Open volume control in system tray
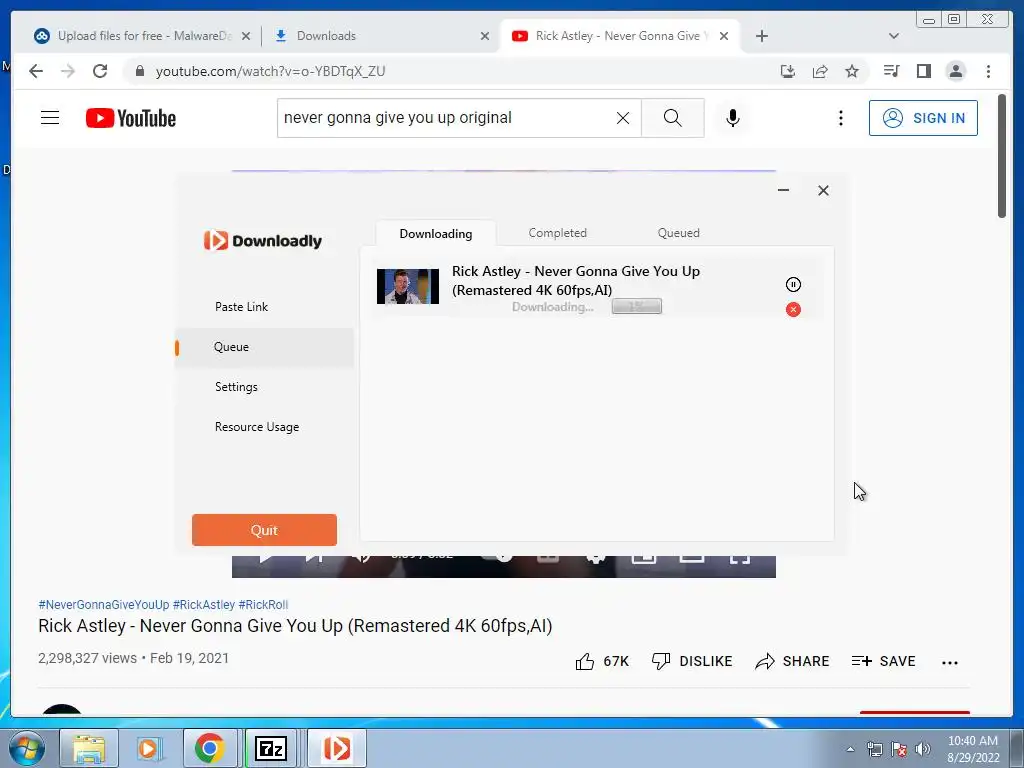 pos(923,749)
